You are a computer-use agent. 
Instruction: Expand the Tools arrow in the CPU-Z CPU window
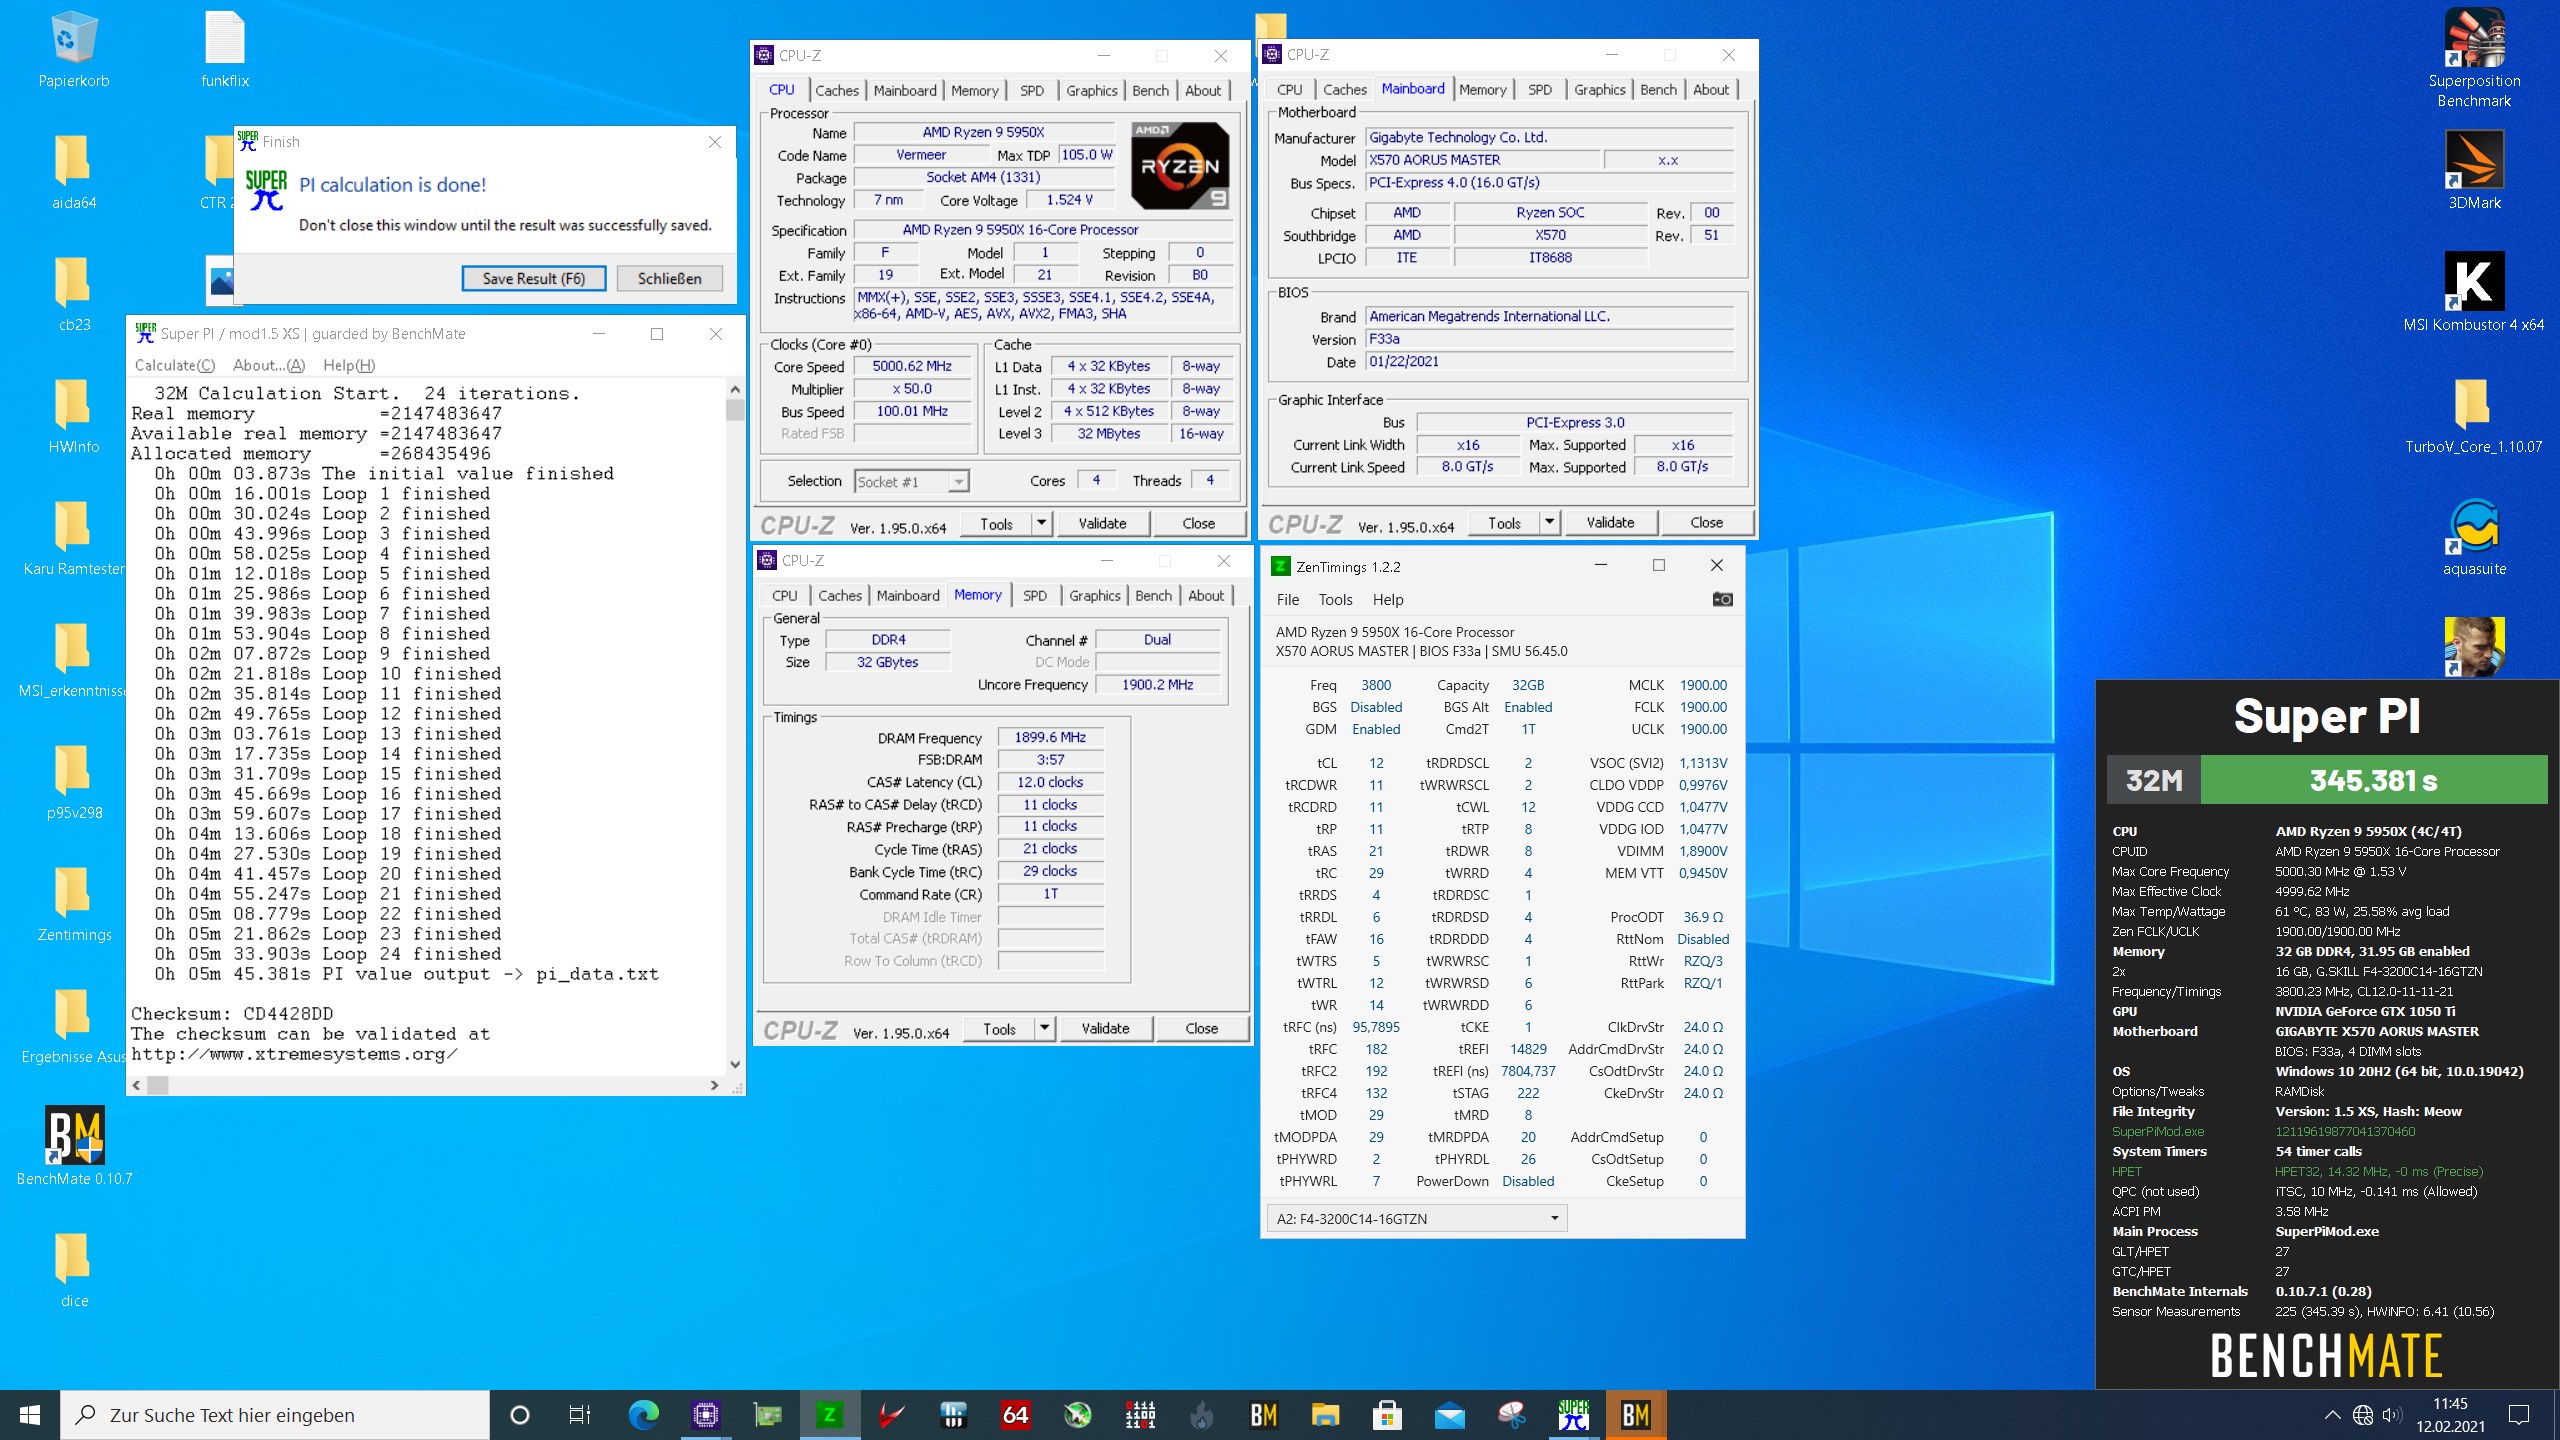(x=1041, y=523)
